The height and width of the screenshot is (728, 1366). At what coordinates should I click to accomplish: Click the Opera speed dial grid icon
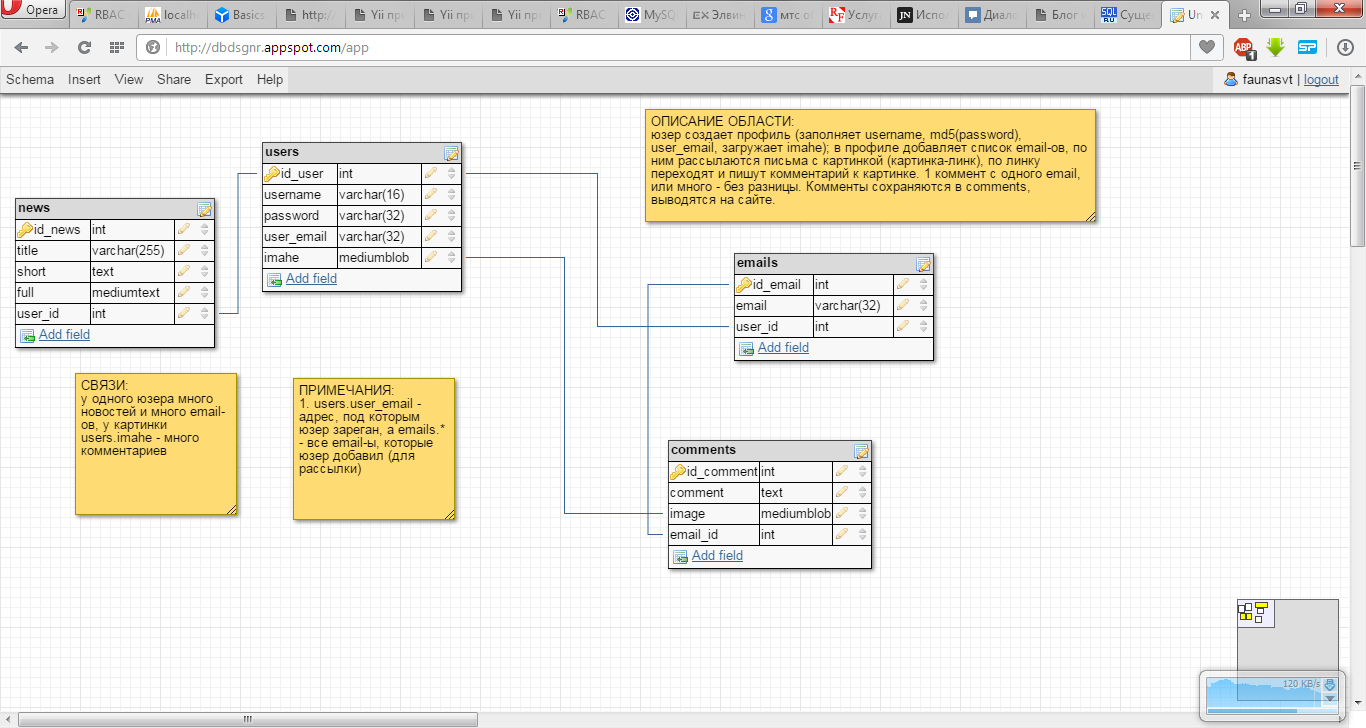tap(116, 47)
